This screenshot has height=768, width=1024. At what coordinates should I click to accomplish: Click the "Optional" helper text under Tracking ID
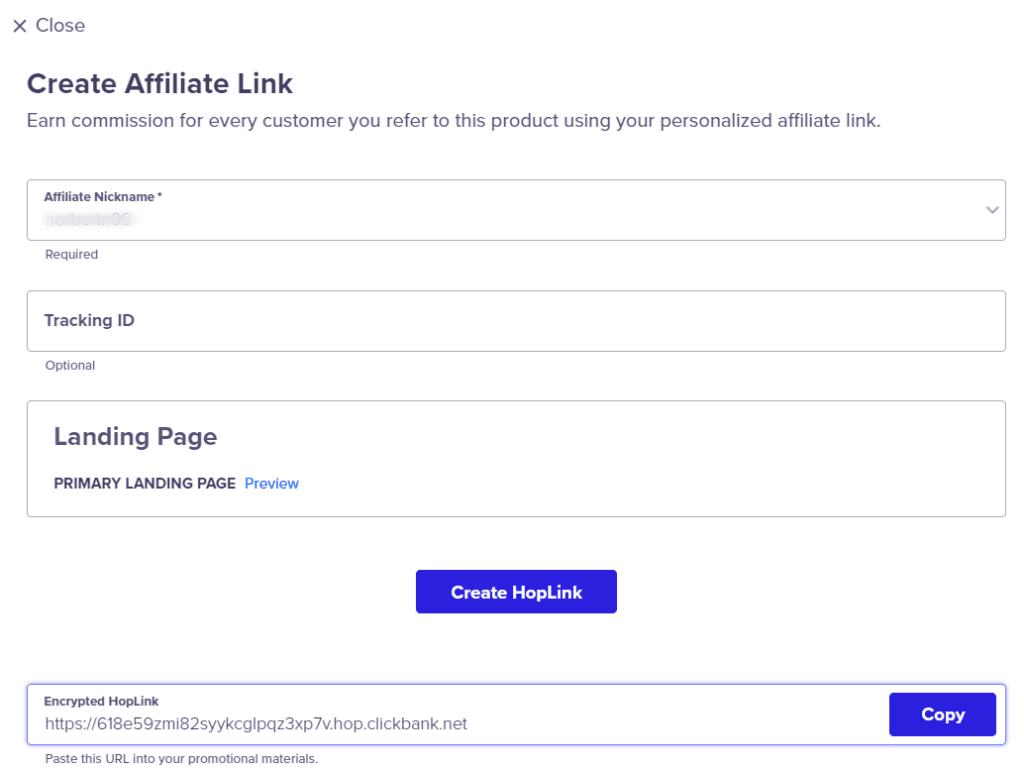coord(70,366)
